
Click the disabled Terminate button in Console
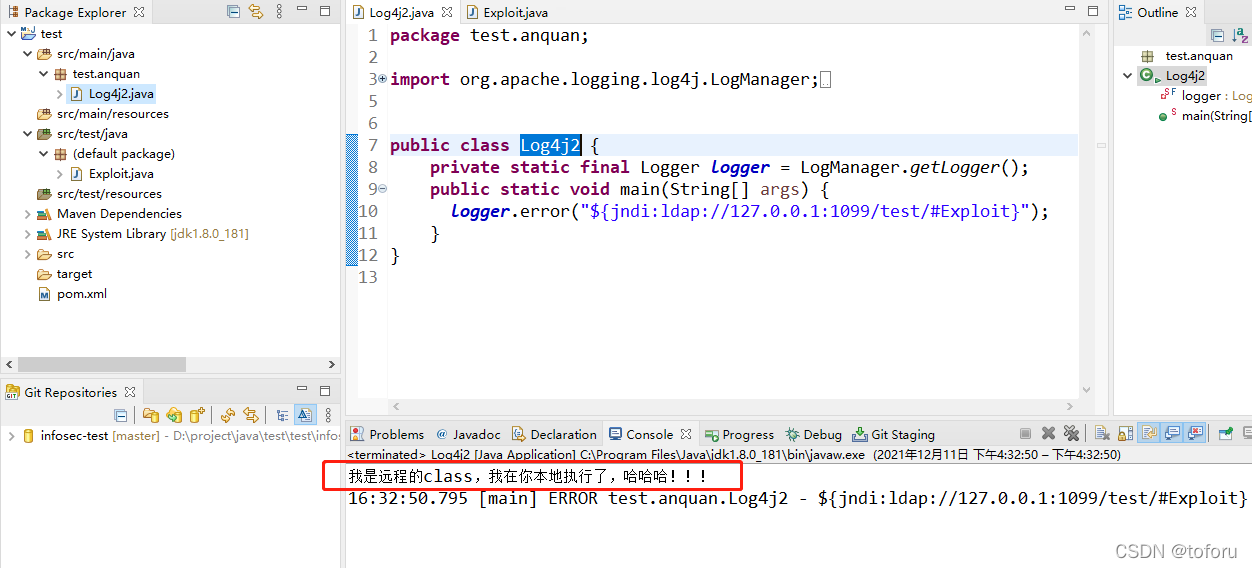pyautogui.click(x=1025, y=434)
